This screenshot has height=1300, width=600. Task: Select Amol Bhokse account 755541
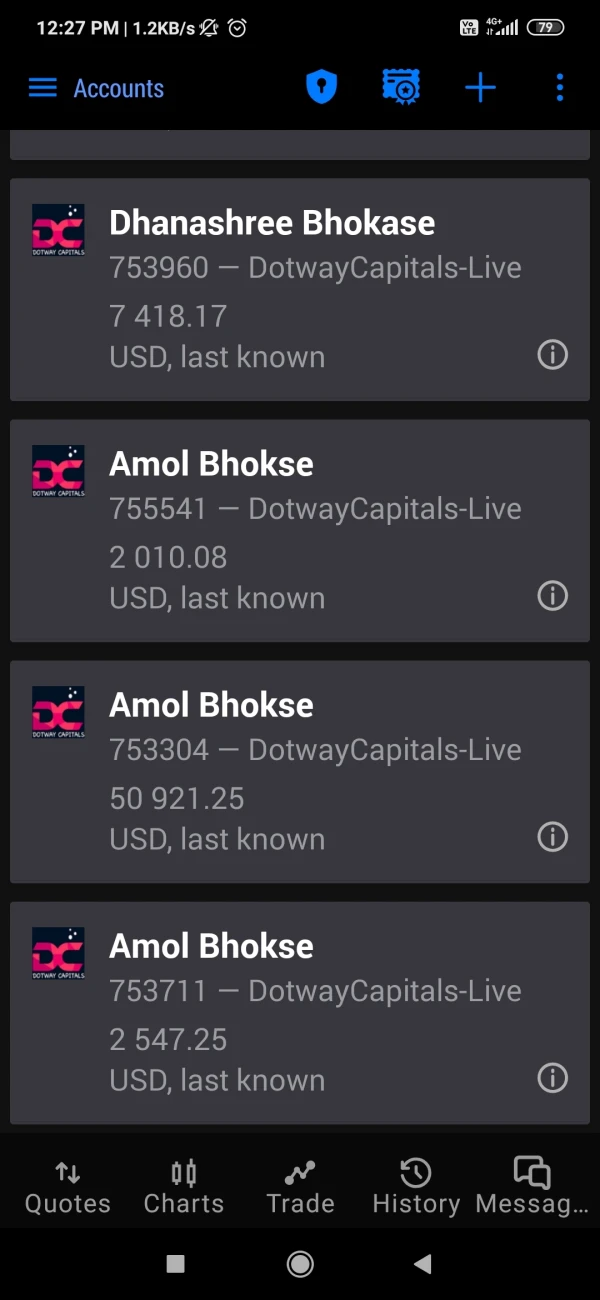300,531
